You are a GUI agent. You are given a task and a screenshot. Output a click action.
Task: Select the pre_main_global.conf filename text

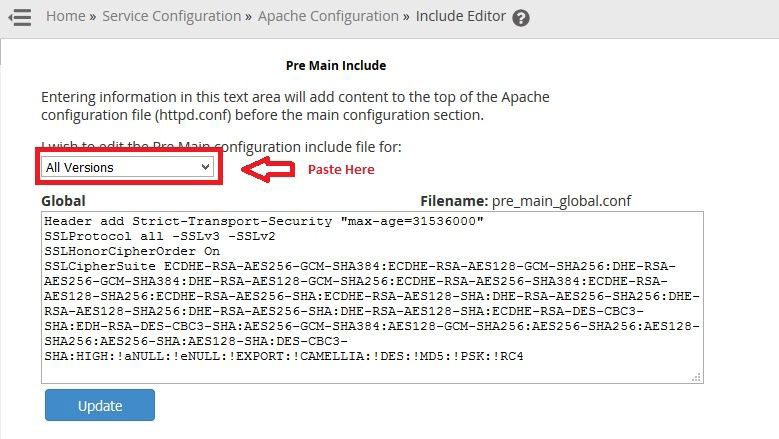tap(561, 201)
